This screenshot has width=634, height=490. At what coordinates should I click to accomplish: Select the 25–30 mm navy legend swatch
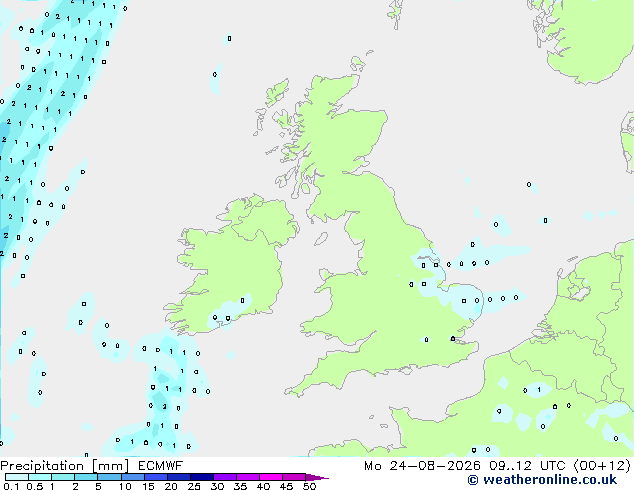tap(201, 477)
